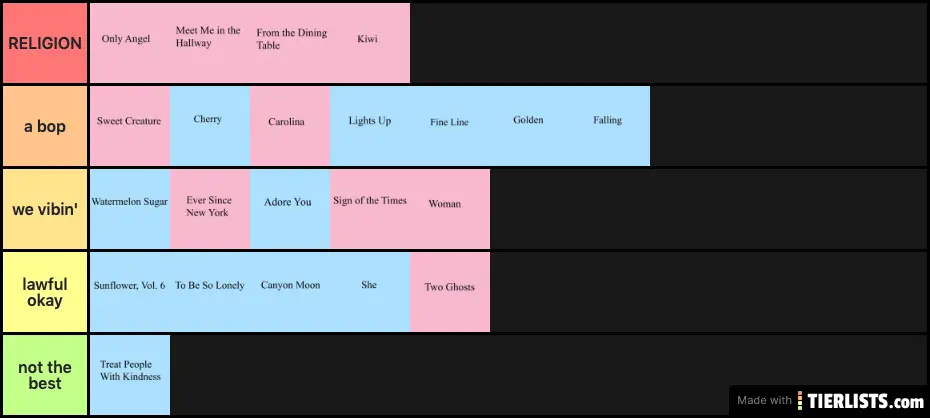Click Treat People With Kindness tile
This screenshot has height=418, width=930.
(x=130, y=374)
